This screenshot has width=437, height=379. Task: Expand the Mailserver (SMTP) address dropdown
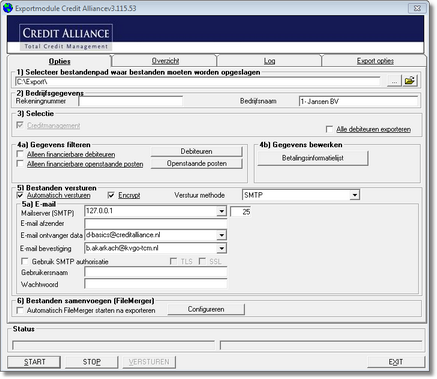point(221,211)
